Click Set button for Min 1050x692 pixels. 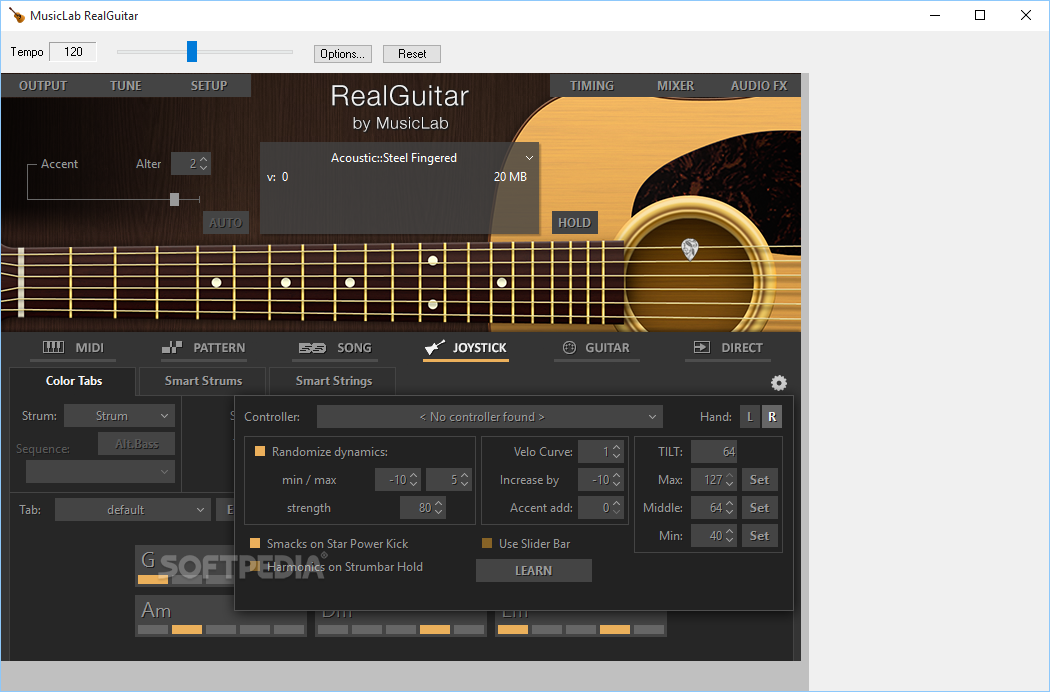pyautogui.click(x=759, y=535)
